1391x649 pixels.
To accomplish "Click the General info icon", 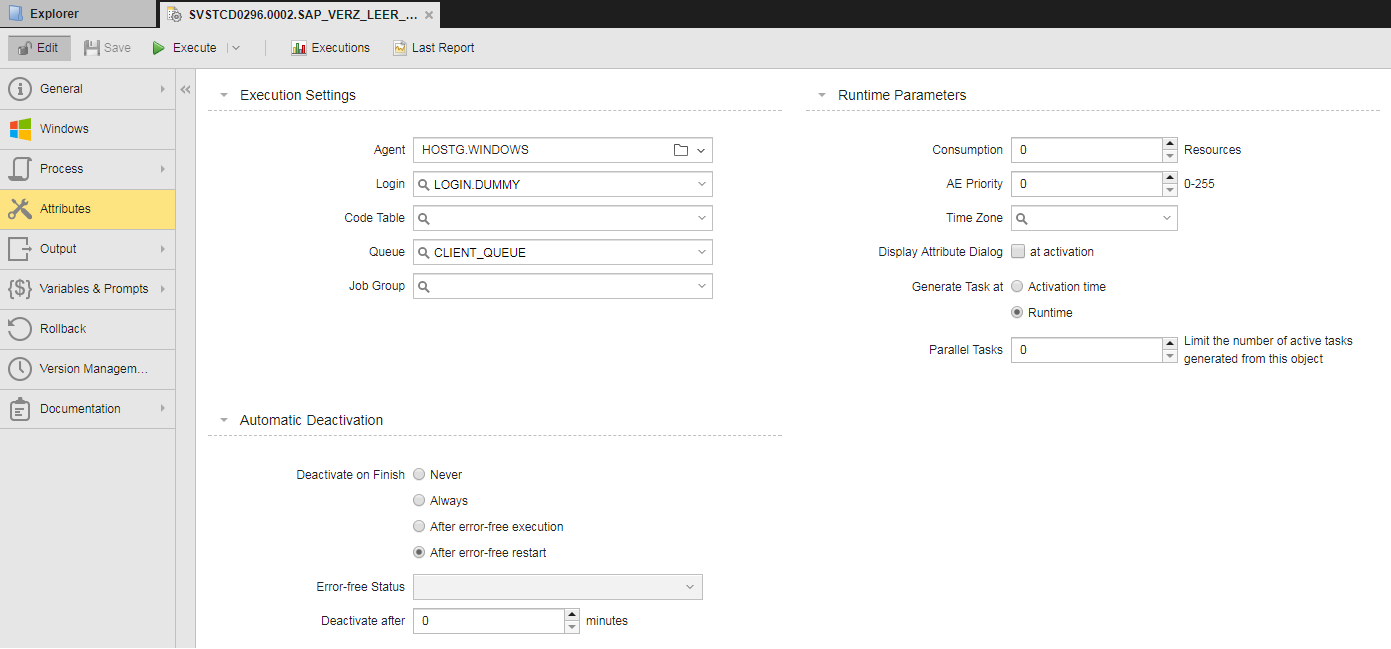I will point(20,89).
